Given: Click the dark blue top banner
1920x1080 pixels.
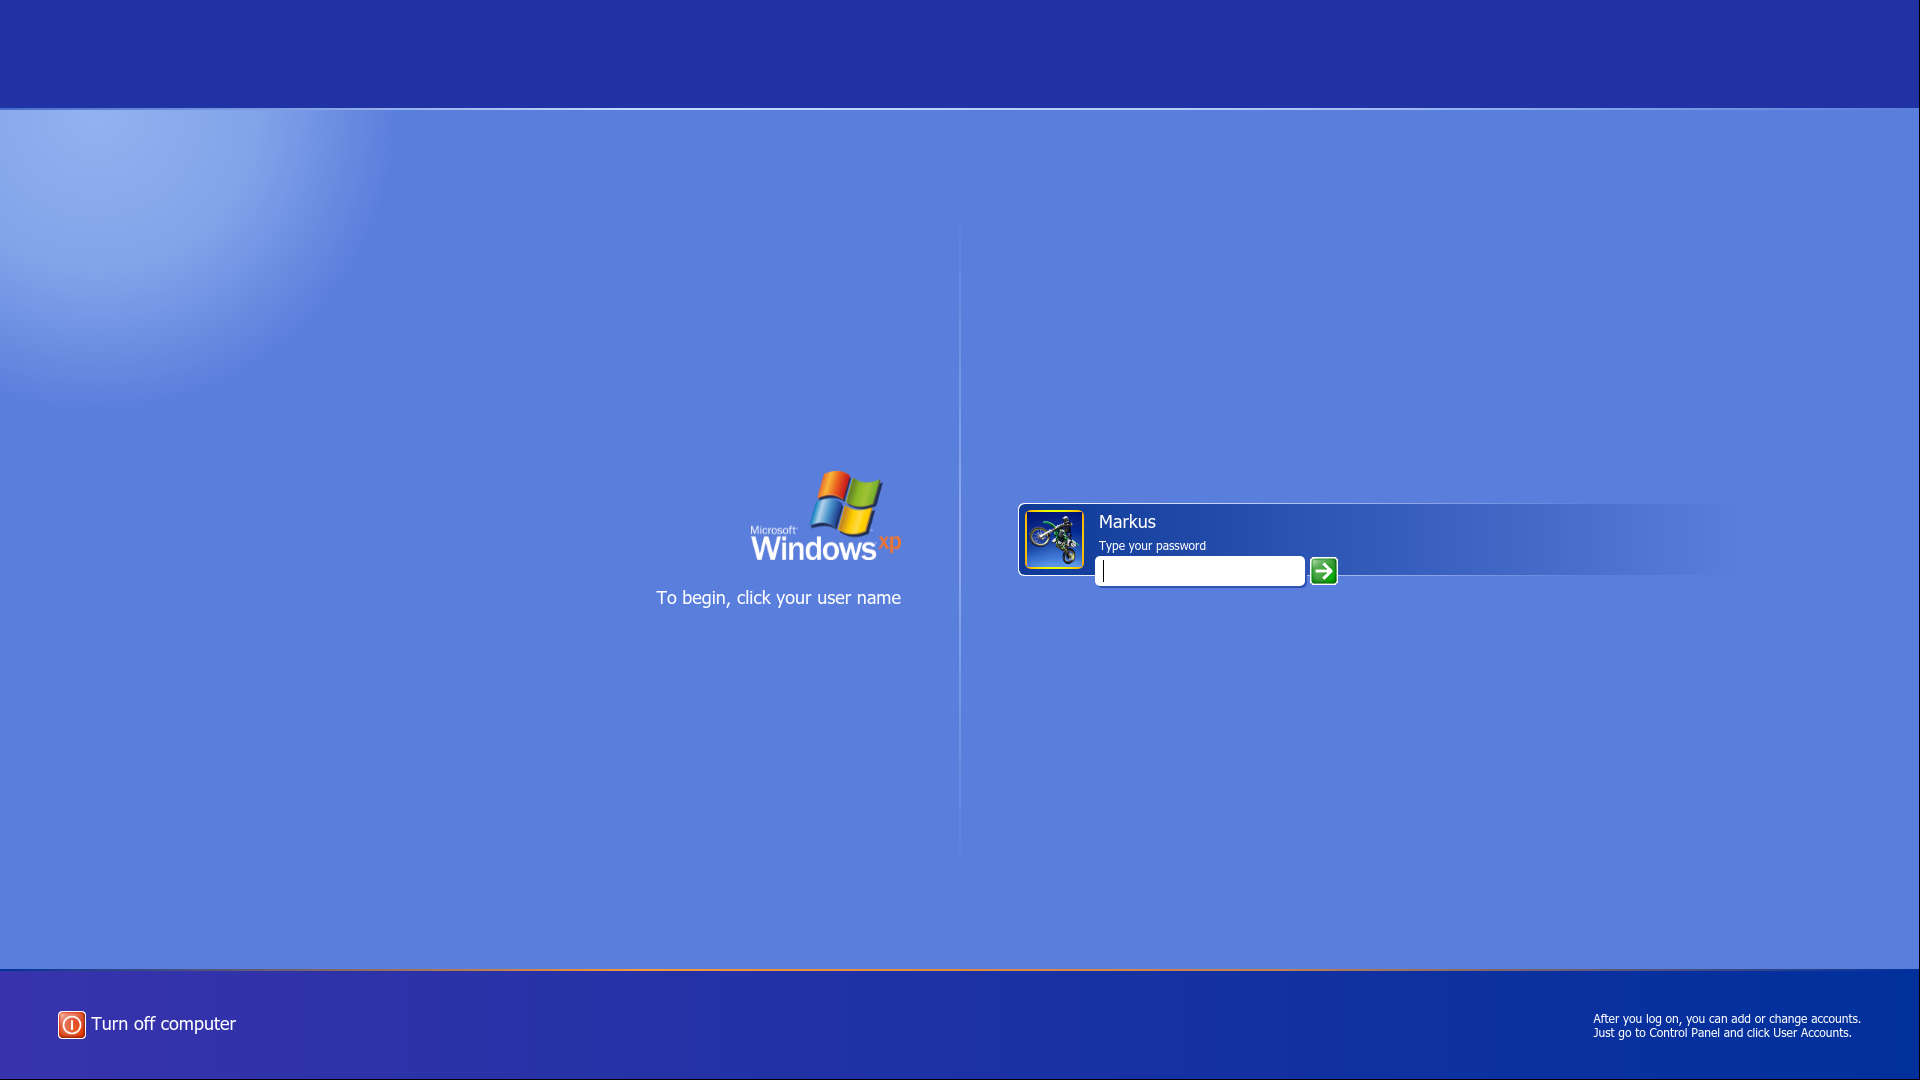Looking at the screenshot, I should click(960, 52).
